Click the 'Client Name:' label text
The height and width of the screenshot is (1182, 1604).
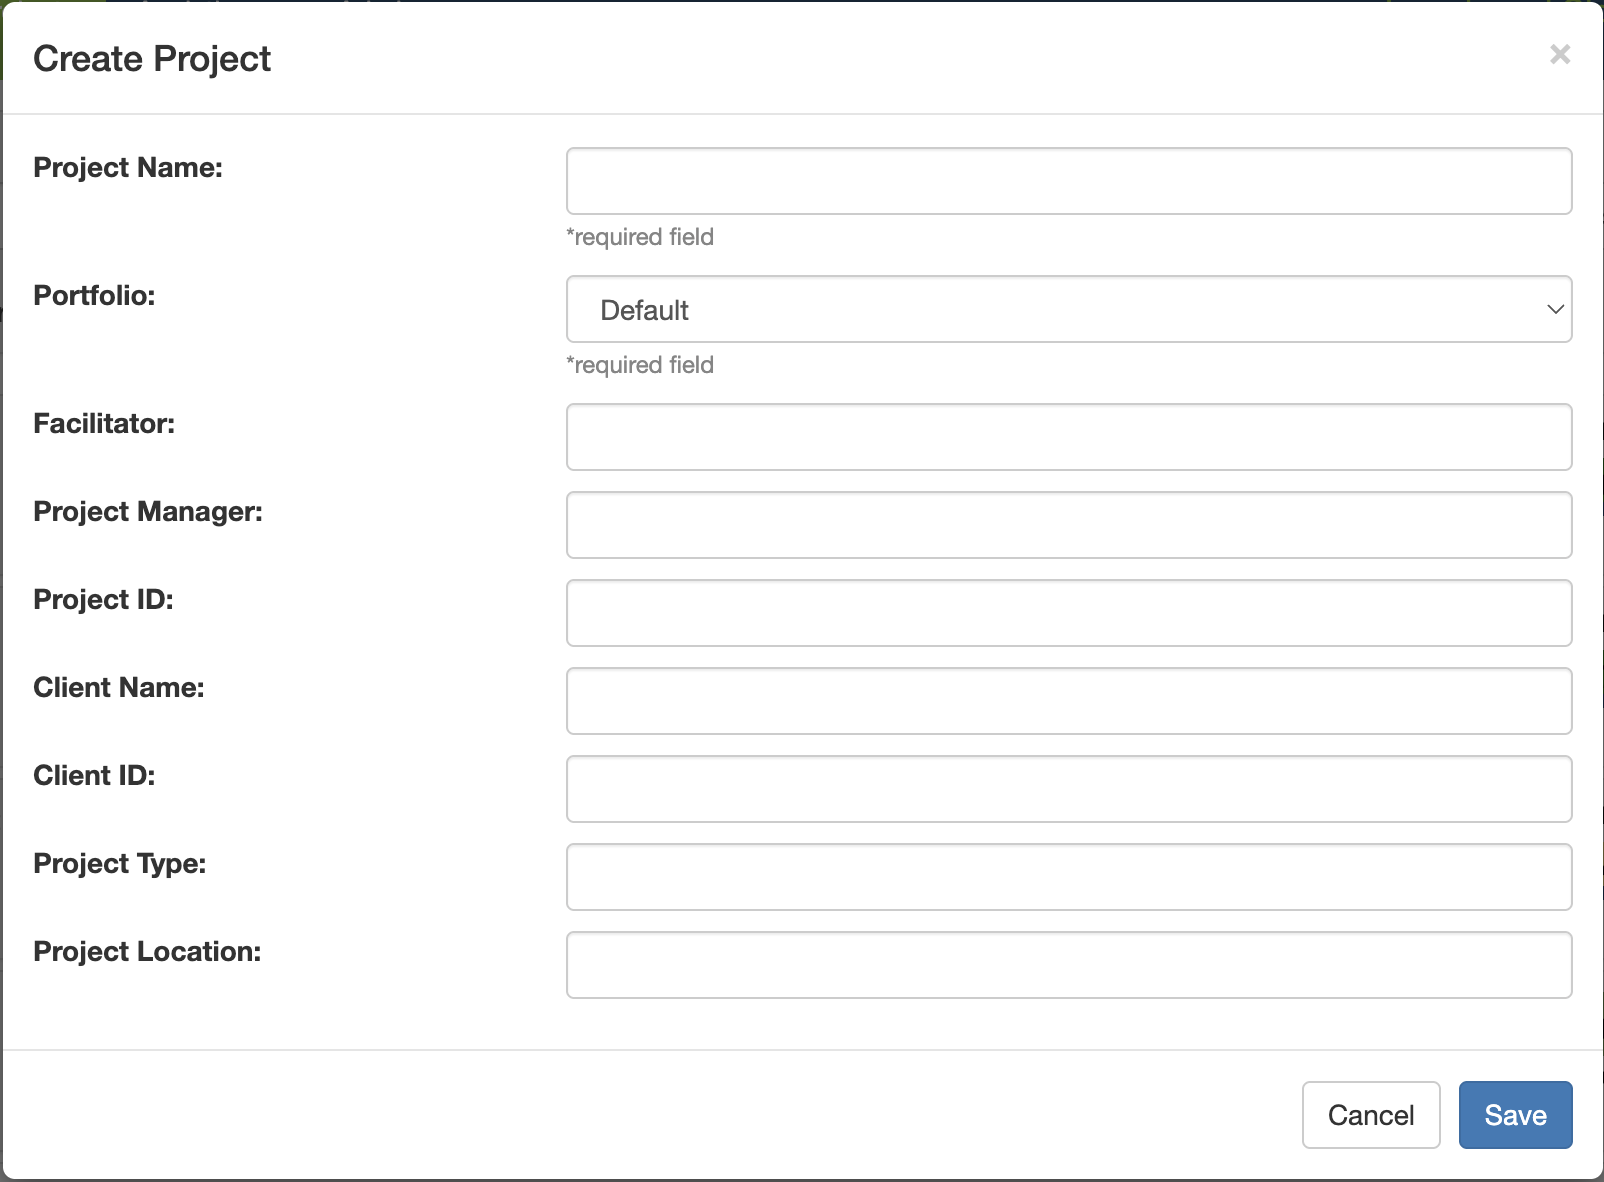click(x=119, y=687)
